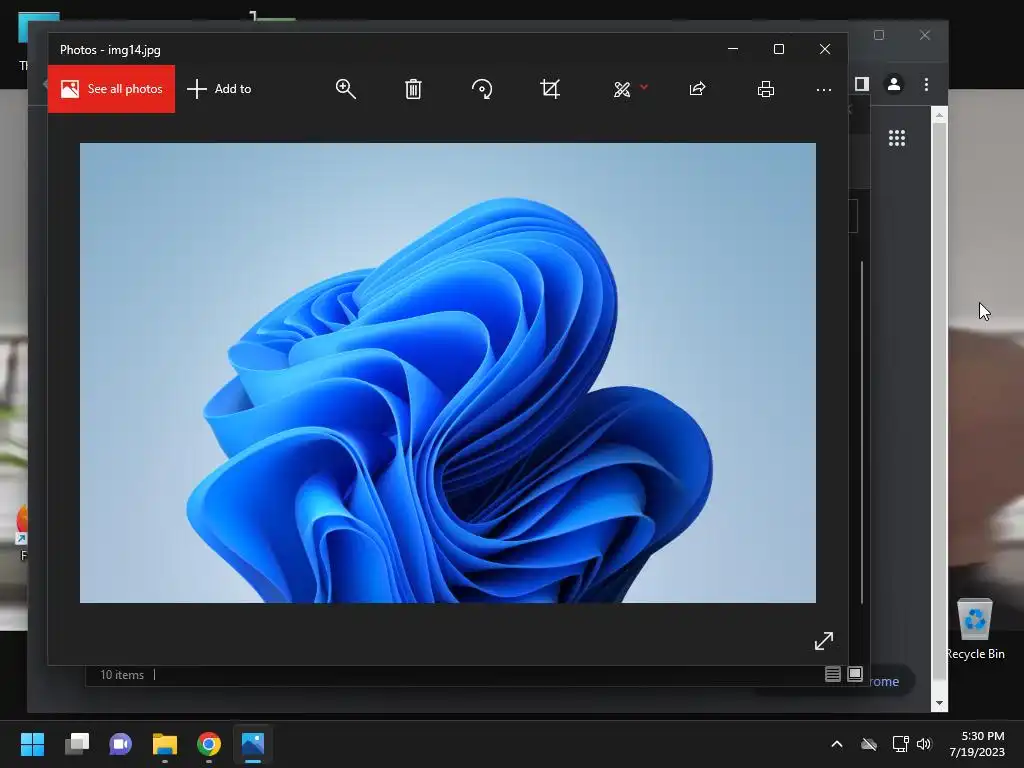Viewport: 1024px width, 768px height.
Task: Open the crop tool in Photos
Action: click(550, 89)
